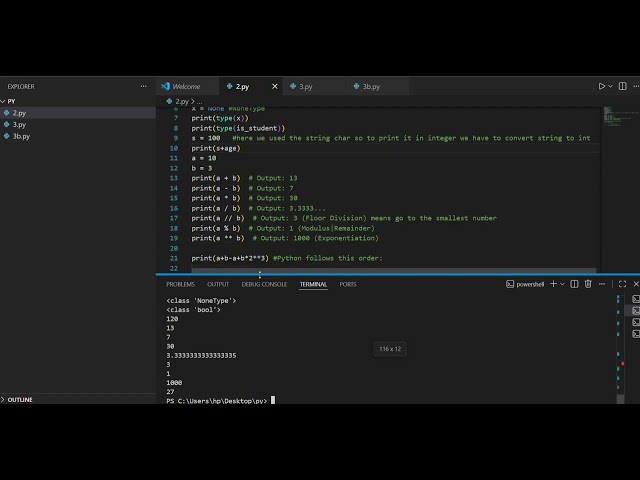
Task: Click the breadcrumb ellipsis after 2.py
Action: tap(199, 101)
